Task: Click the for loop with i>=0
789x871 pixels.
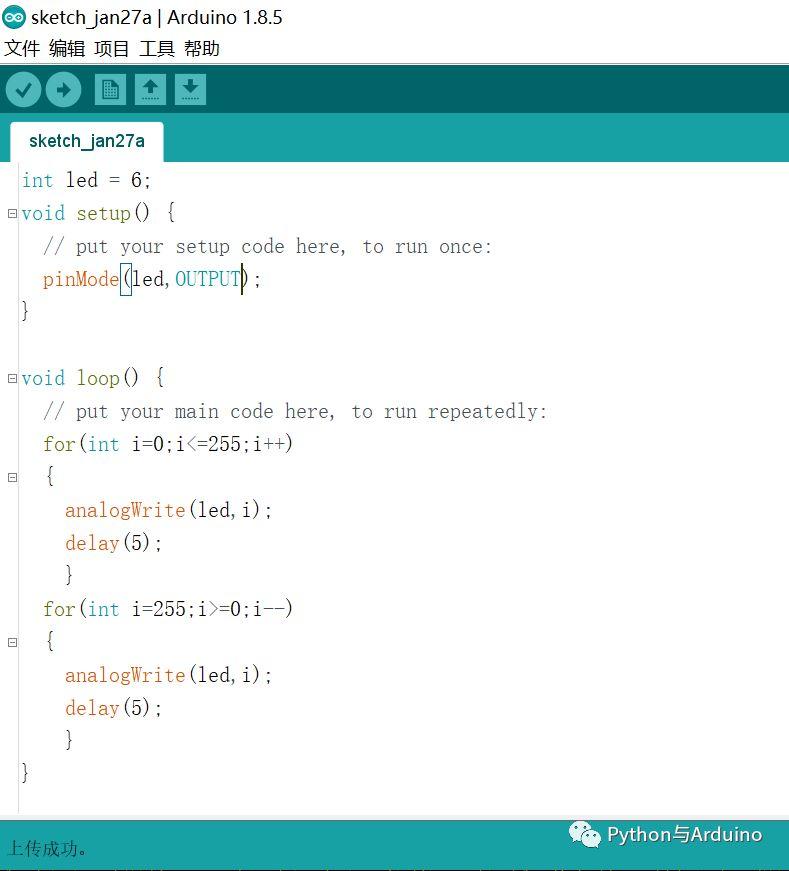Action: [x=168, y=609]
